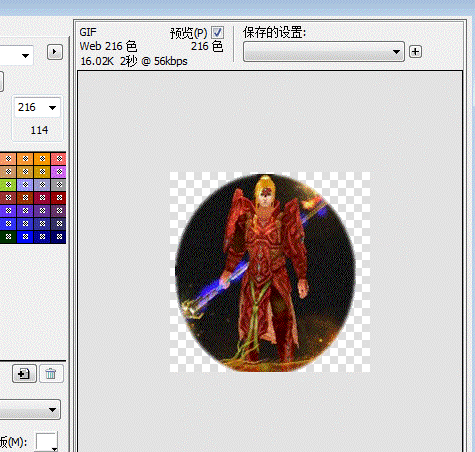Click the '216 色' text under the preview checkbox
Image resolution: width=475 pixels, height=452 pixels.
click(207, 46)
